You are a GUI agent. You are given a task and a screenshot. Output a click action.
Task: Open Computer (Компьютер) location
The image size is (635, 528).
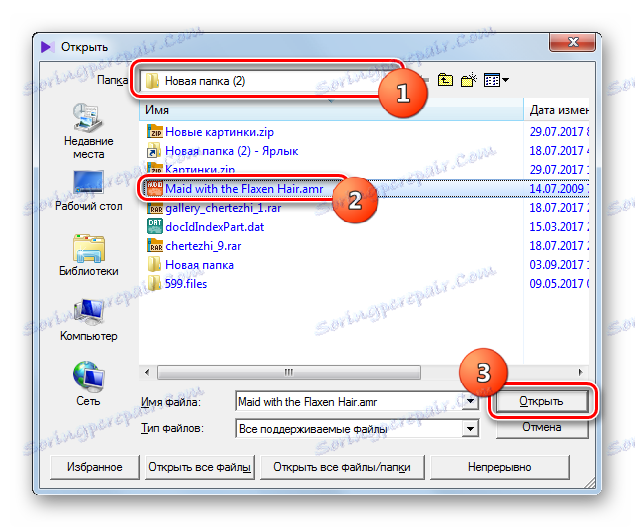coord(88,320)
